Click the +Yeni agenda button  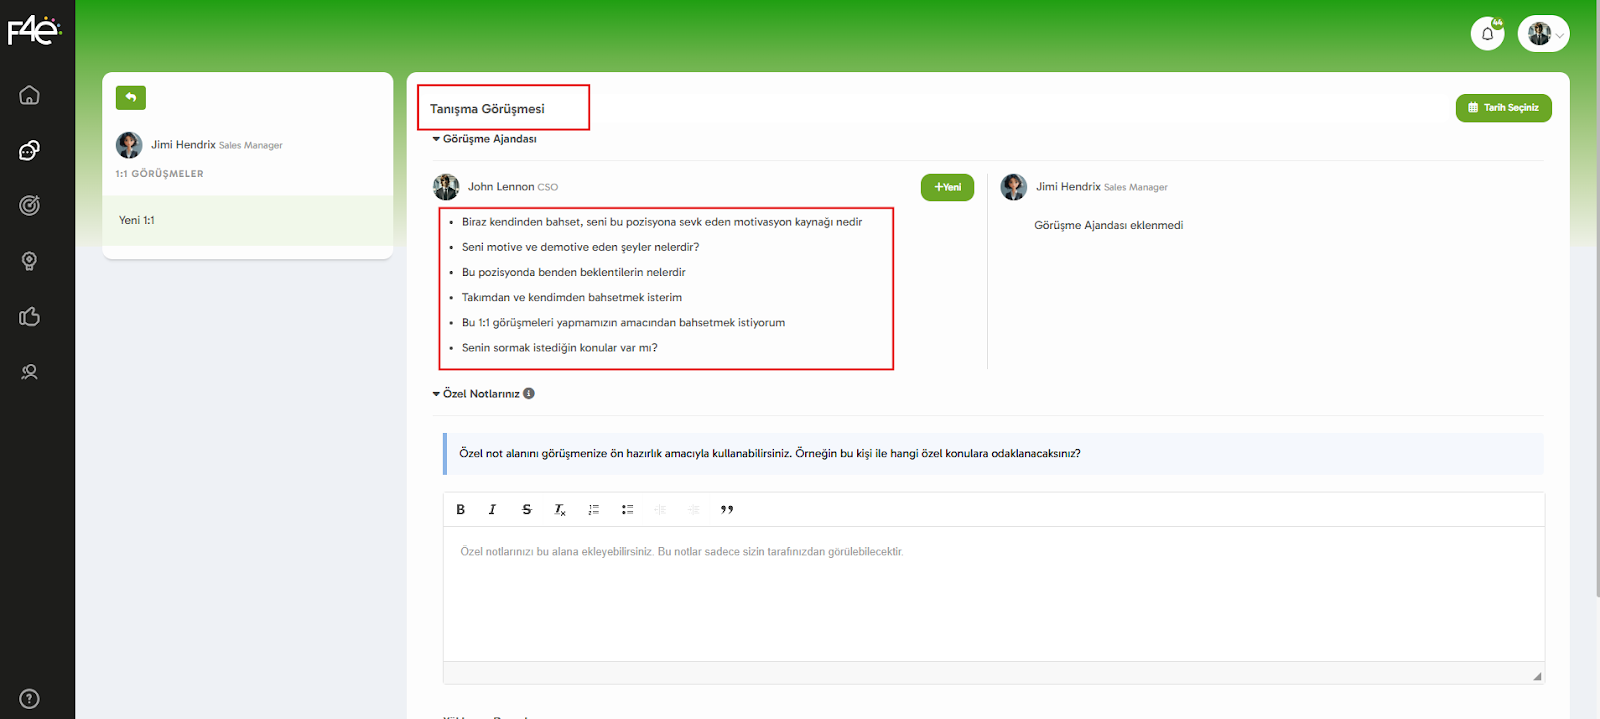947,187
